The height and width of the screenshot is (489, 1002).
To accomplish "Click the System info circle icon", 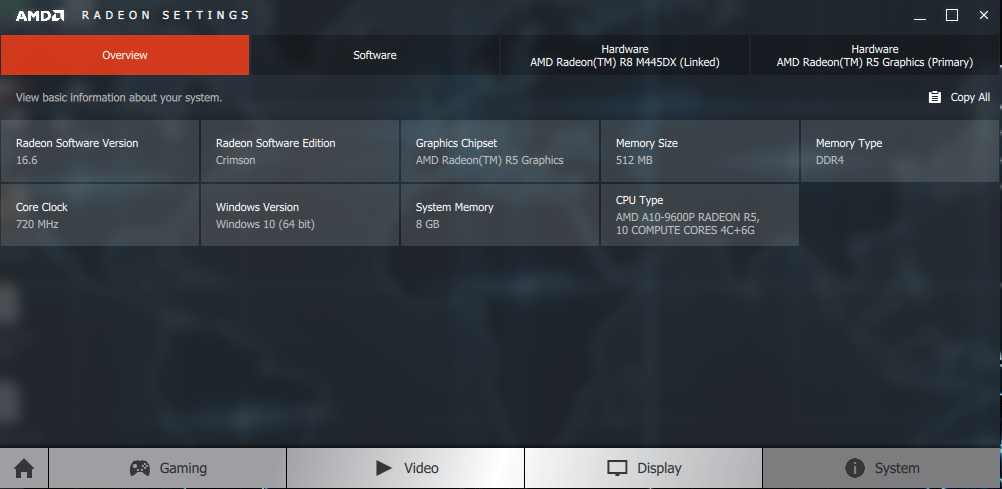I will [x=854, y=468].
